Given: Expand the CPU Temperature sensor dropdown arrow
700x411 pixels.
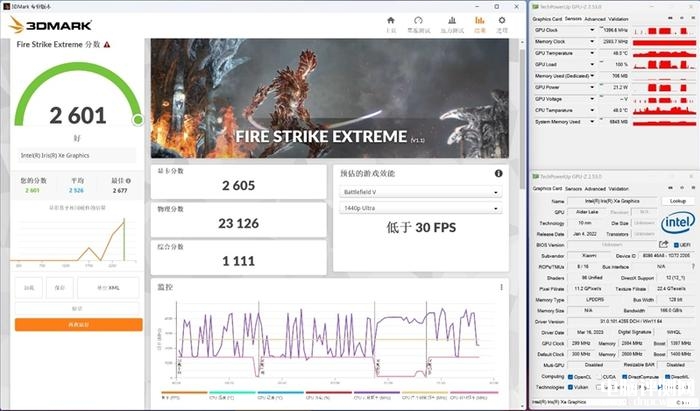Looking at the screenshot, I should point(592,110).
